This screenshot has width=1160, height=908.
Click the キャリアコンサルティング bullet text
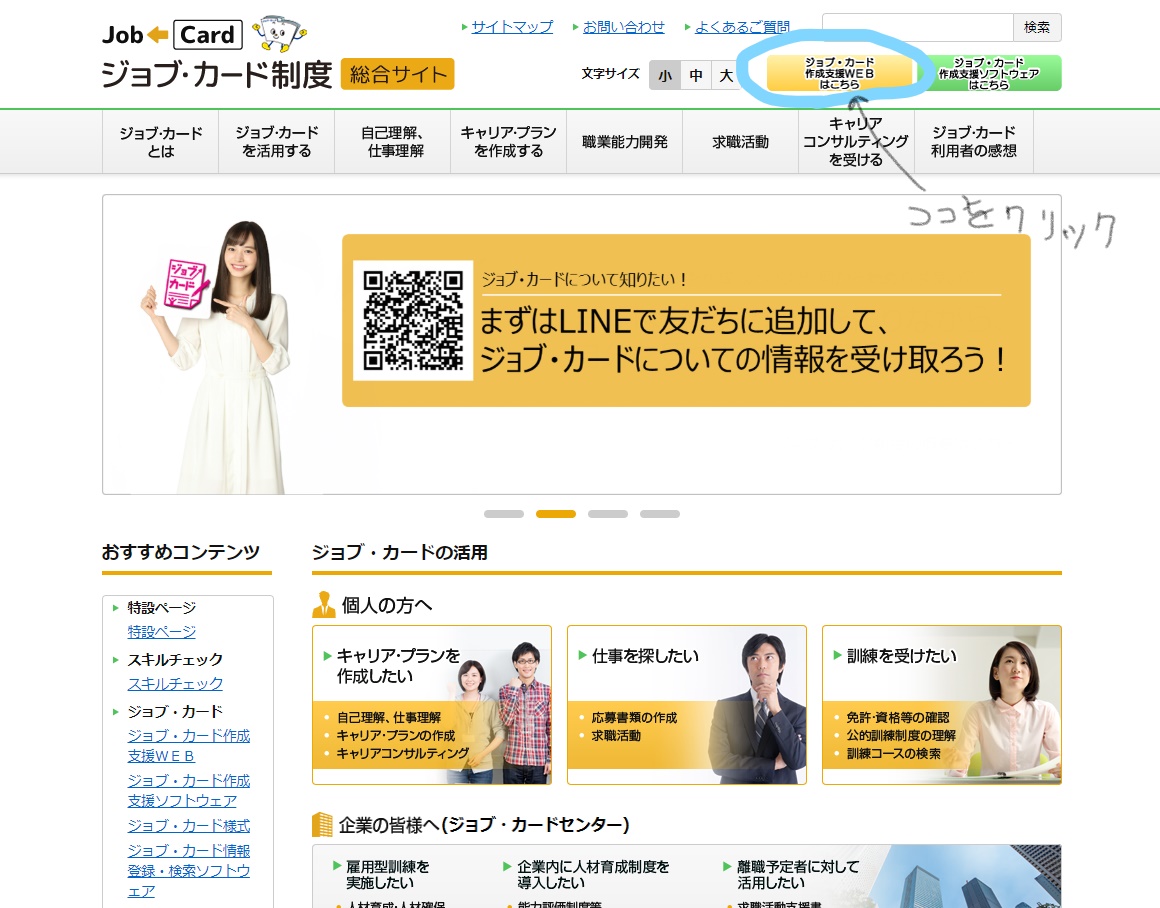[x=403, y=753]
